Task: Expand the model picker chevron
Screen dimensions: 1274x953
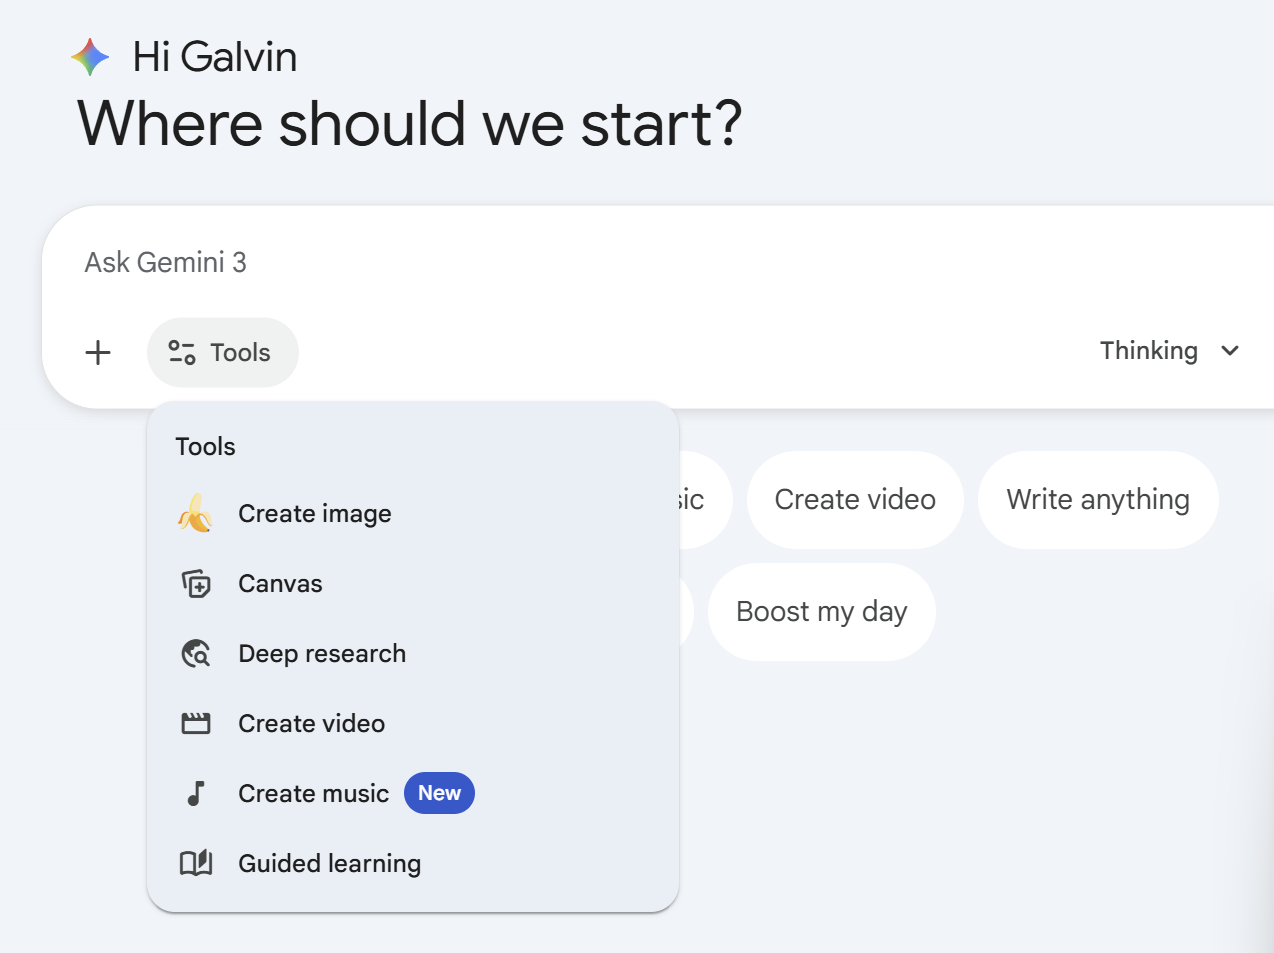Action: (1229, 351)
